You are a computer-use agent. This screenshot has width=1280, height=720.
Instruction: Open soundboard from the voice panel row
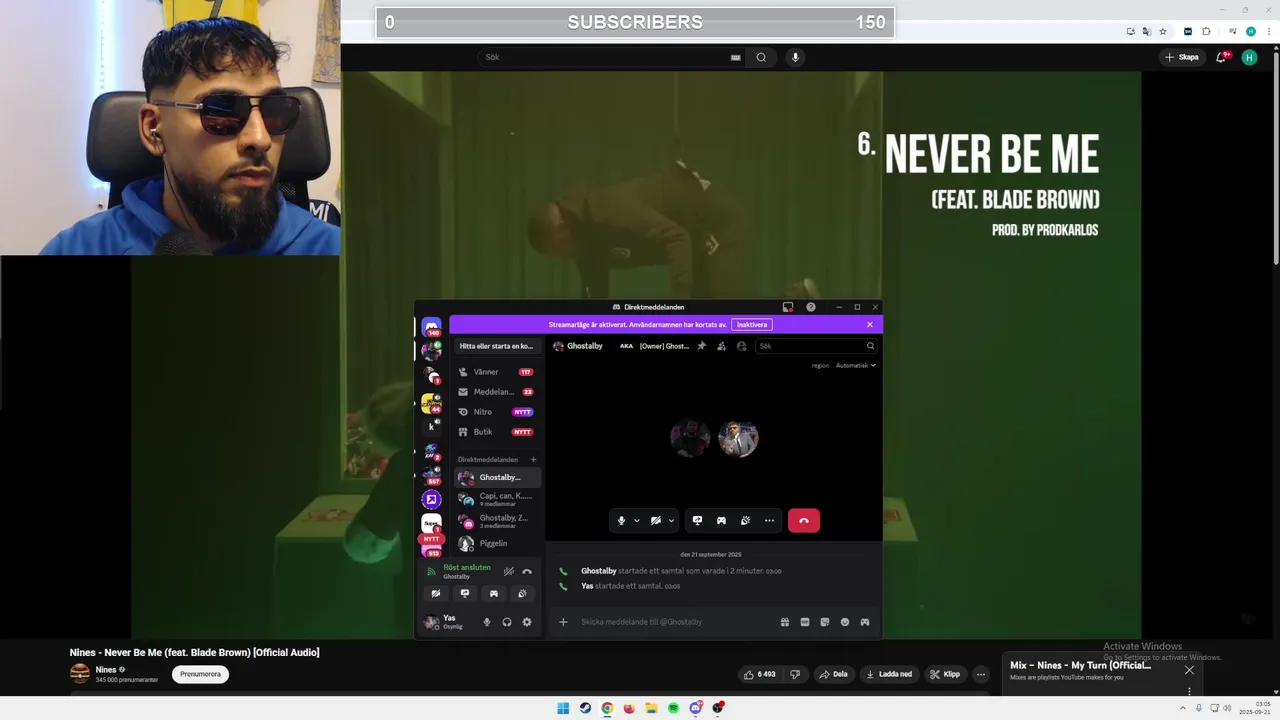coord(522,593)
